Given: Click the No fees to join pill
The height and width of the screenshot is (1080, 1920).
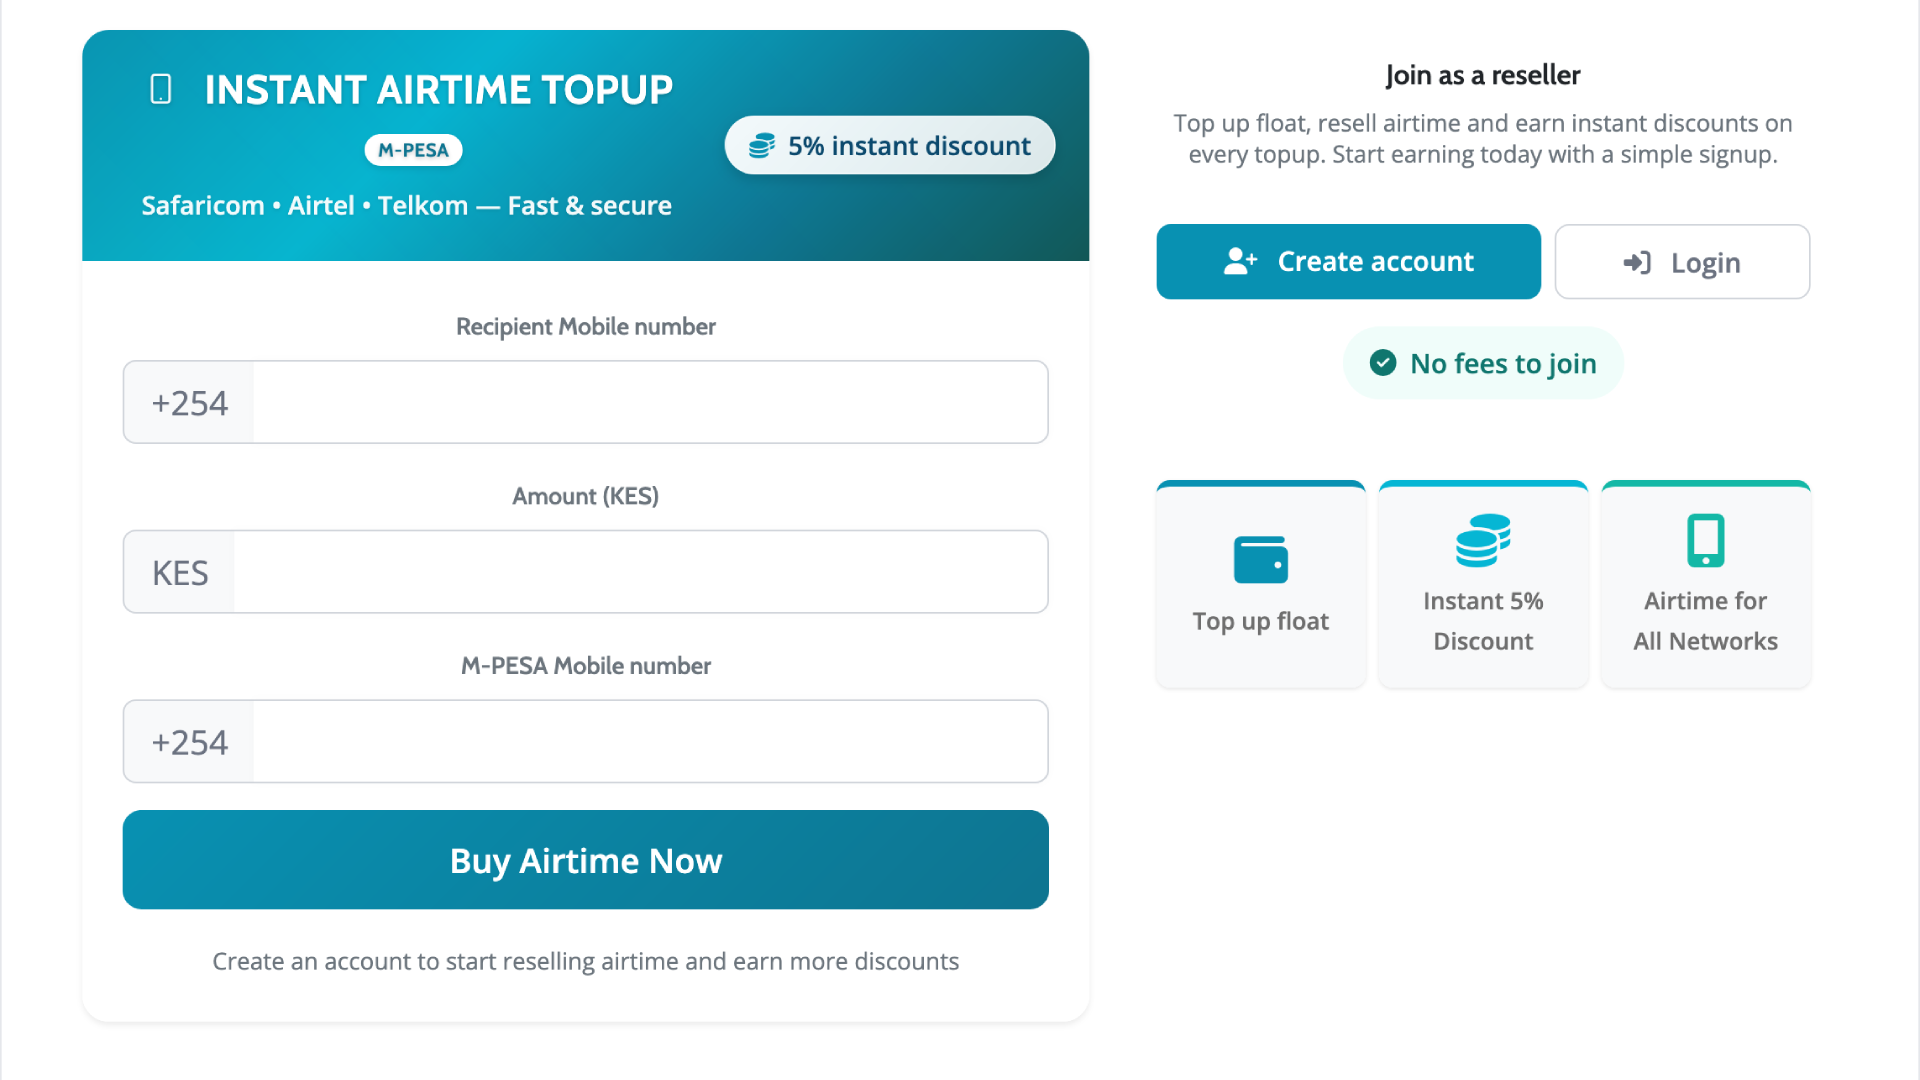Looking at the screenshot, I should (x=1482, y=363).
